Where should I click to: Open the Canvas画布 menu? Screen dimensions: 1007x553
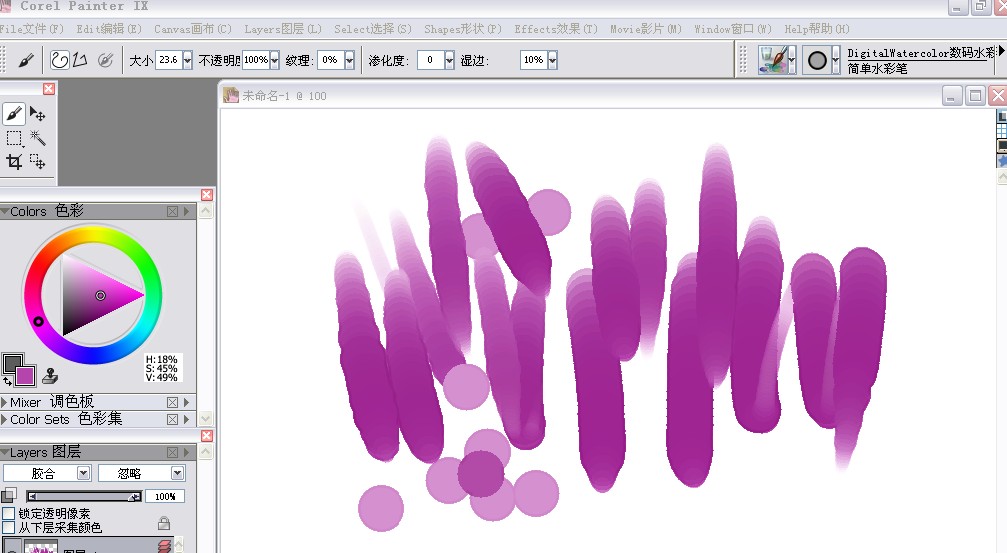[193, 29]
